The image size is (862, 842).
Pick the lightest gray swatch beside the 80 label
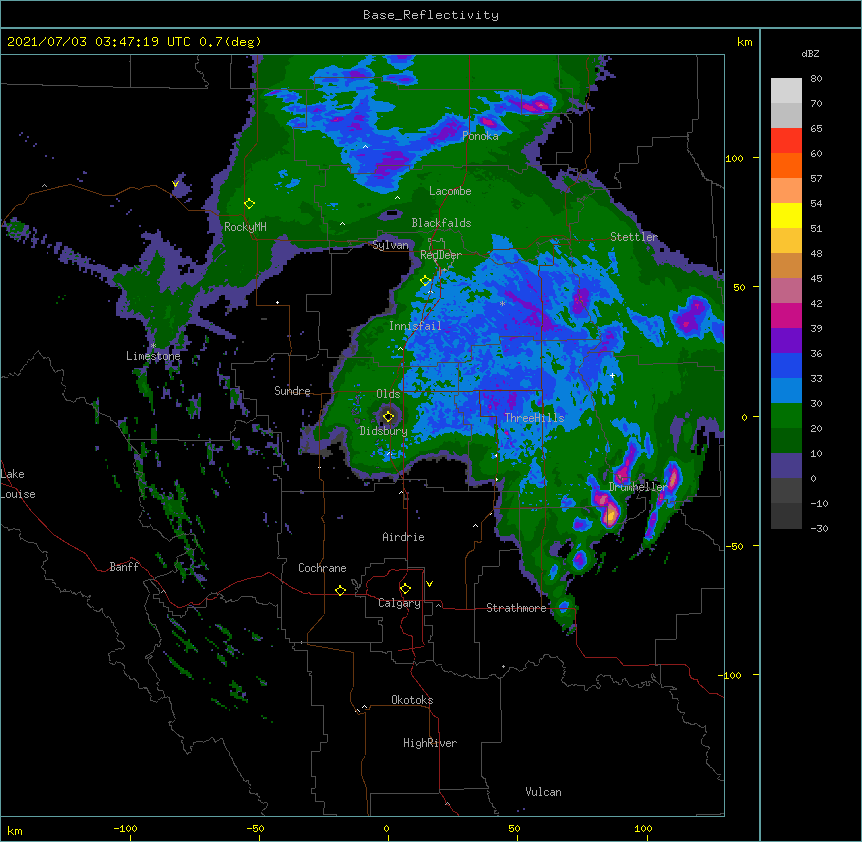[786, 91]
